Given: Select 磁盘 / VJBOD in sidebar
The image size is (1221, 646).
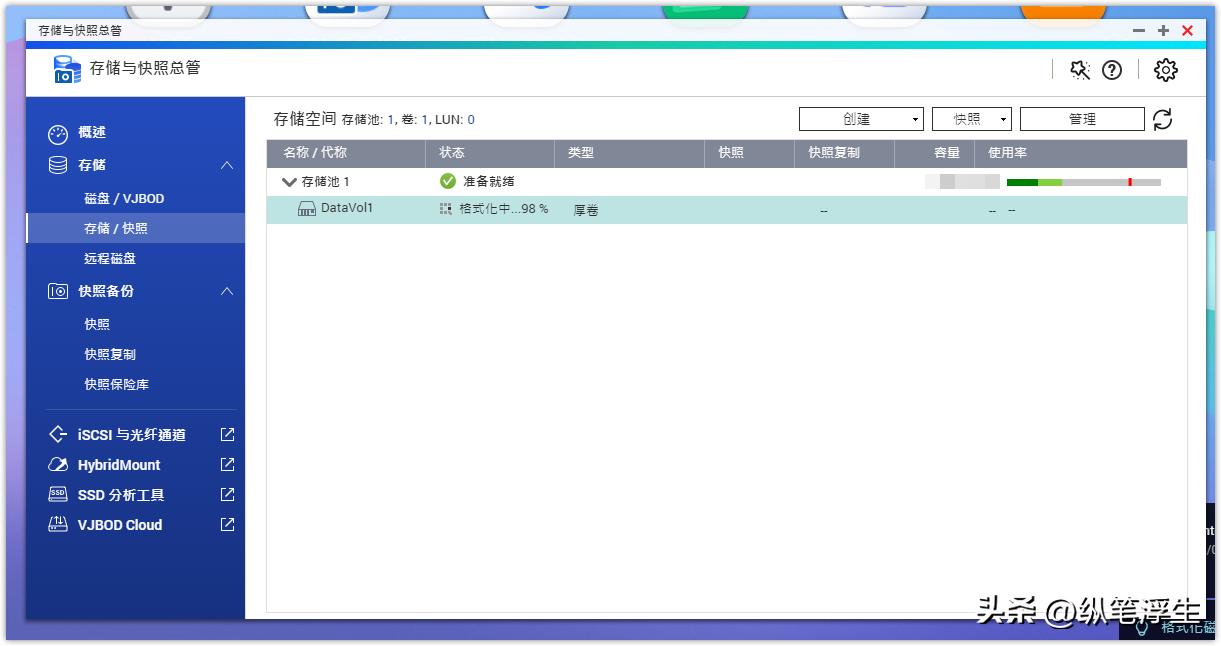Looking at the screenshot, I should [x=124, y=199].
